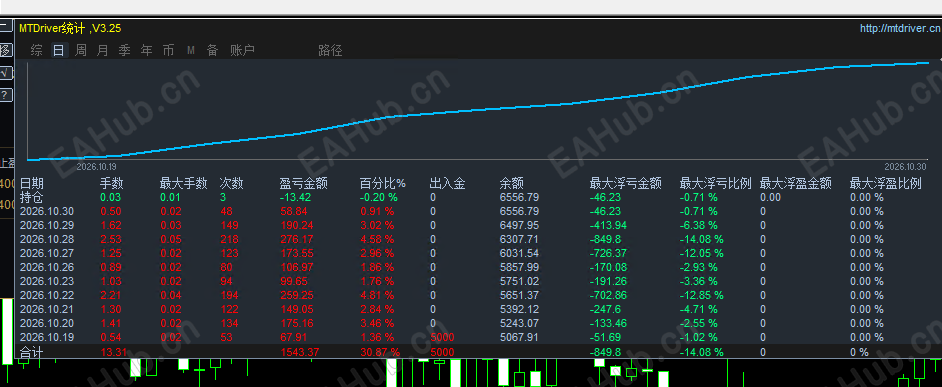Image resolution: width=942 pixels, height=387 pixels.
Task: Select the 日 daily statistics tab
Action: [x=58, y=50]
